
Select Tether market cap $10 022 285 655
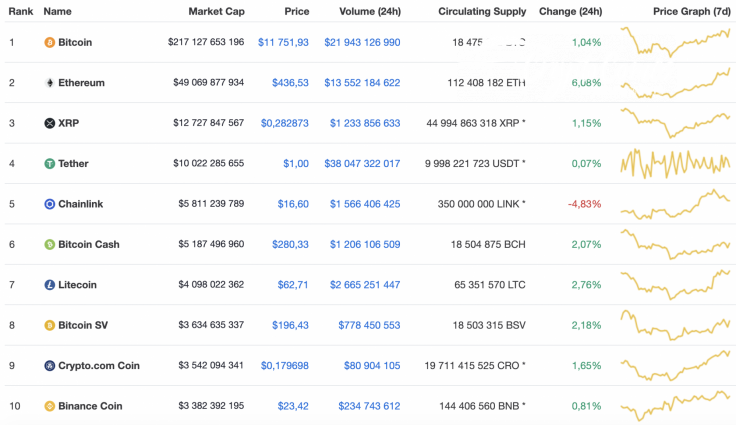click(x=209, y=163)
